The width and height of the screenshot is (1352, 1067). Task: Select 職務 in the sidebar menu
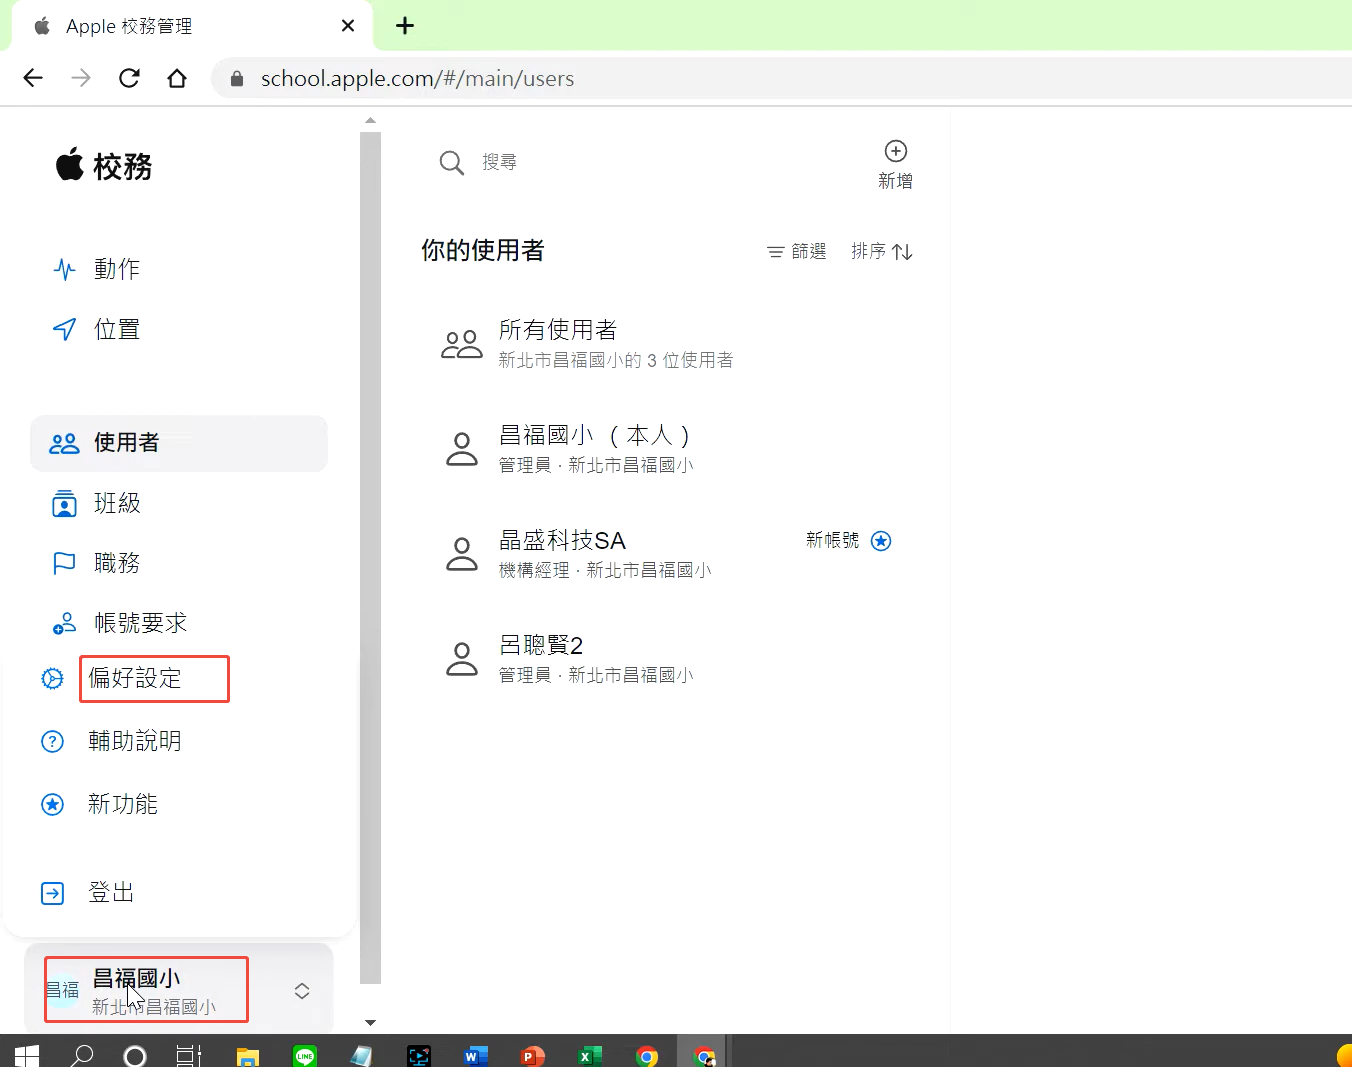point(116,563)
